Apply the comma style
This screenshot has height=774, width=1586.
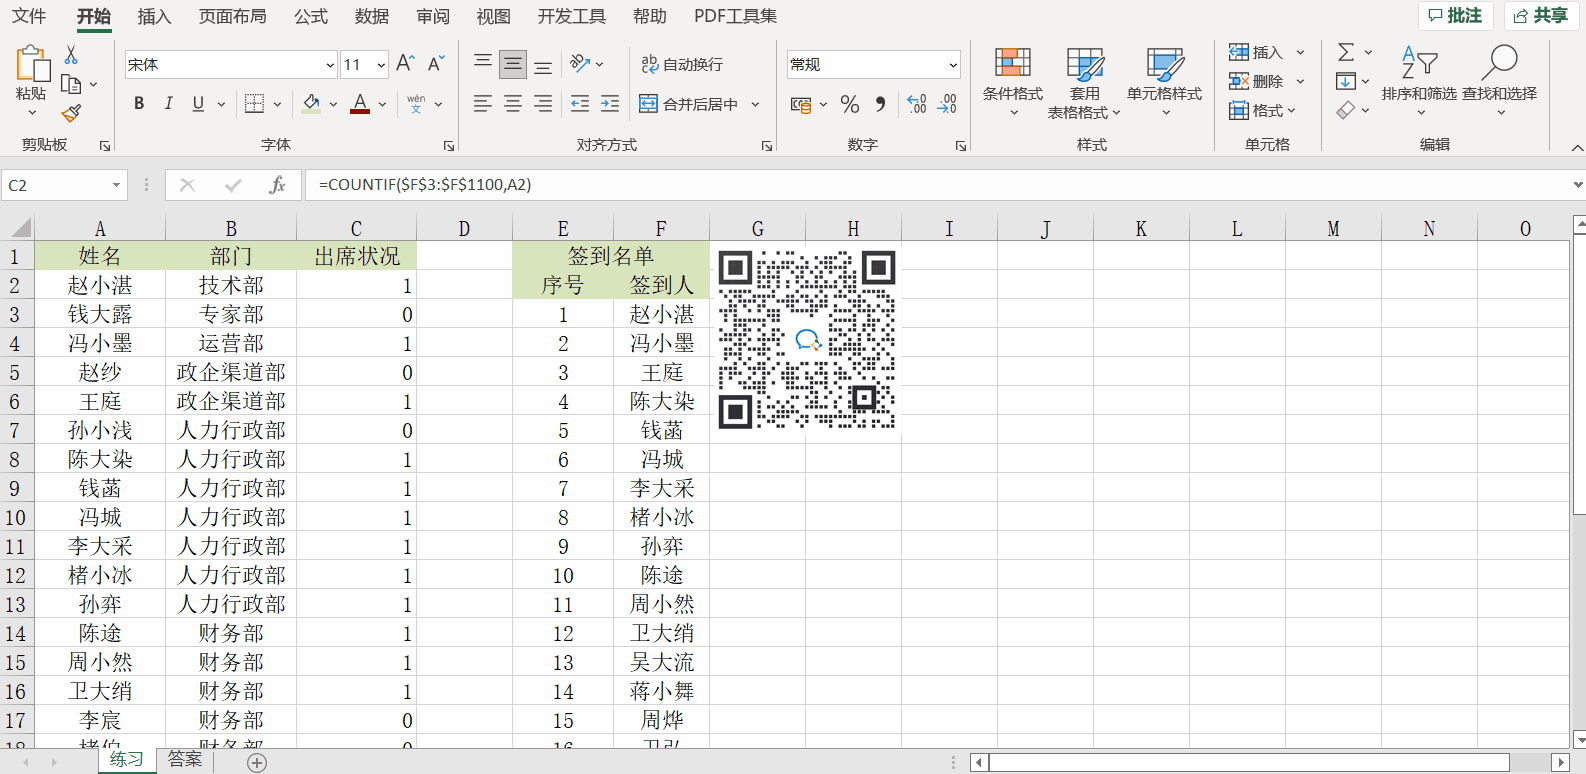[880, 104]
